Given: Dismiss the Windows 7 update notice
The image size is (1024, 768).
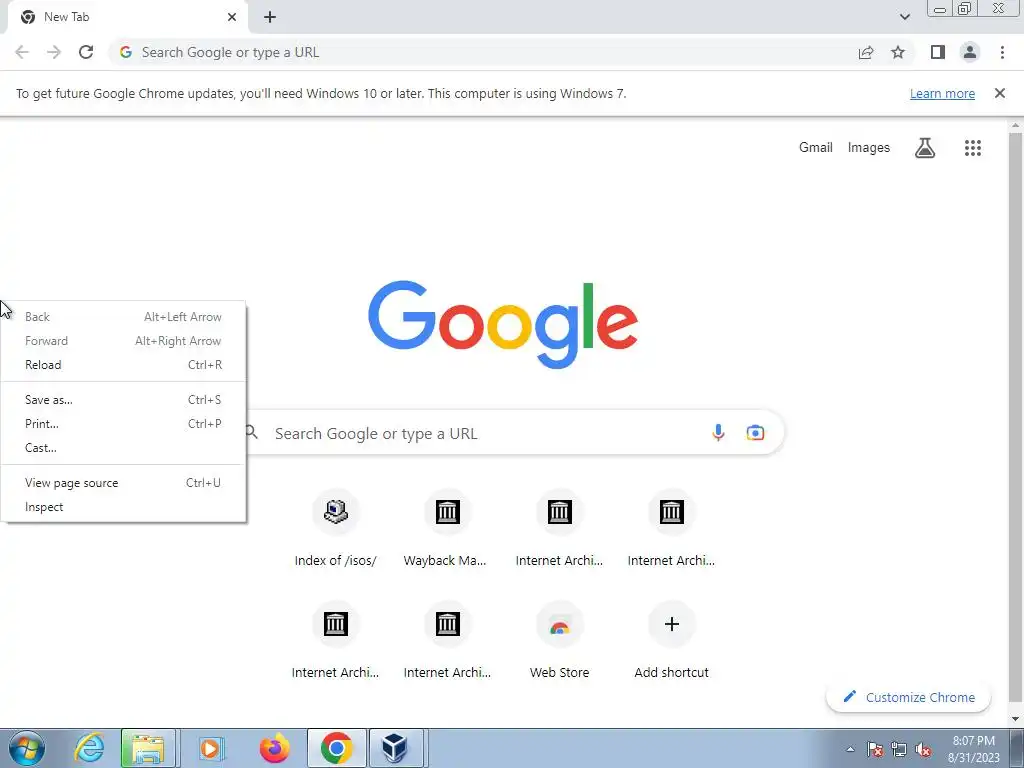Looking at the screenshot, I should [x=999, y=93].
